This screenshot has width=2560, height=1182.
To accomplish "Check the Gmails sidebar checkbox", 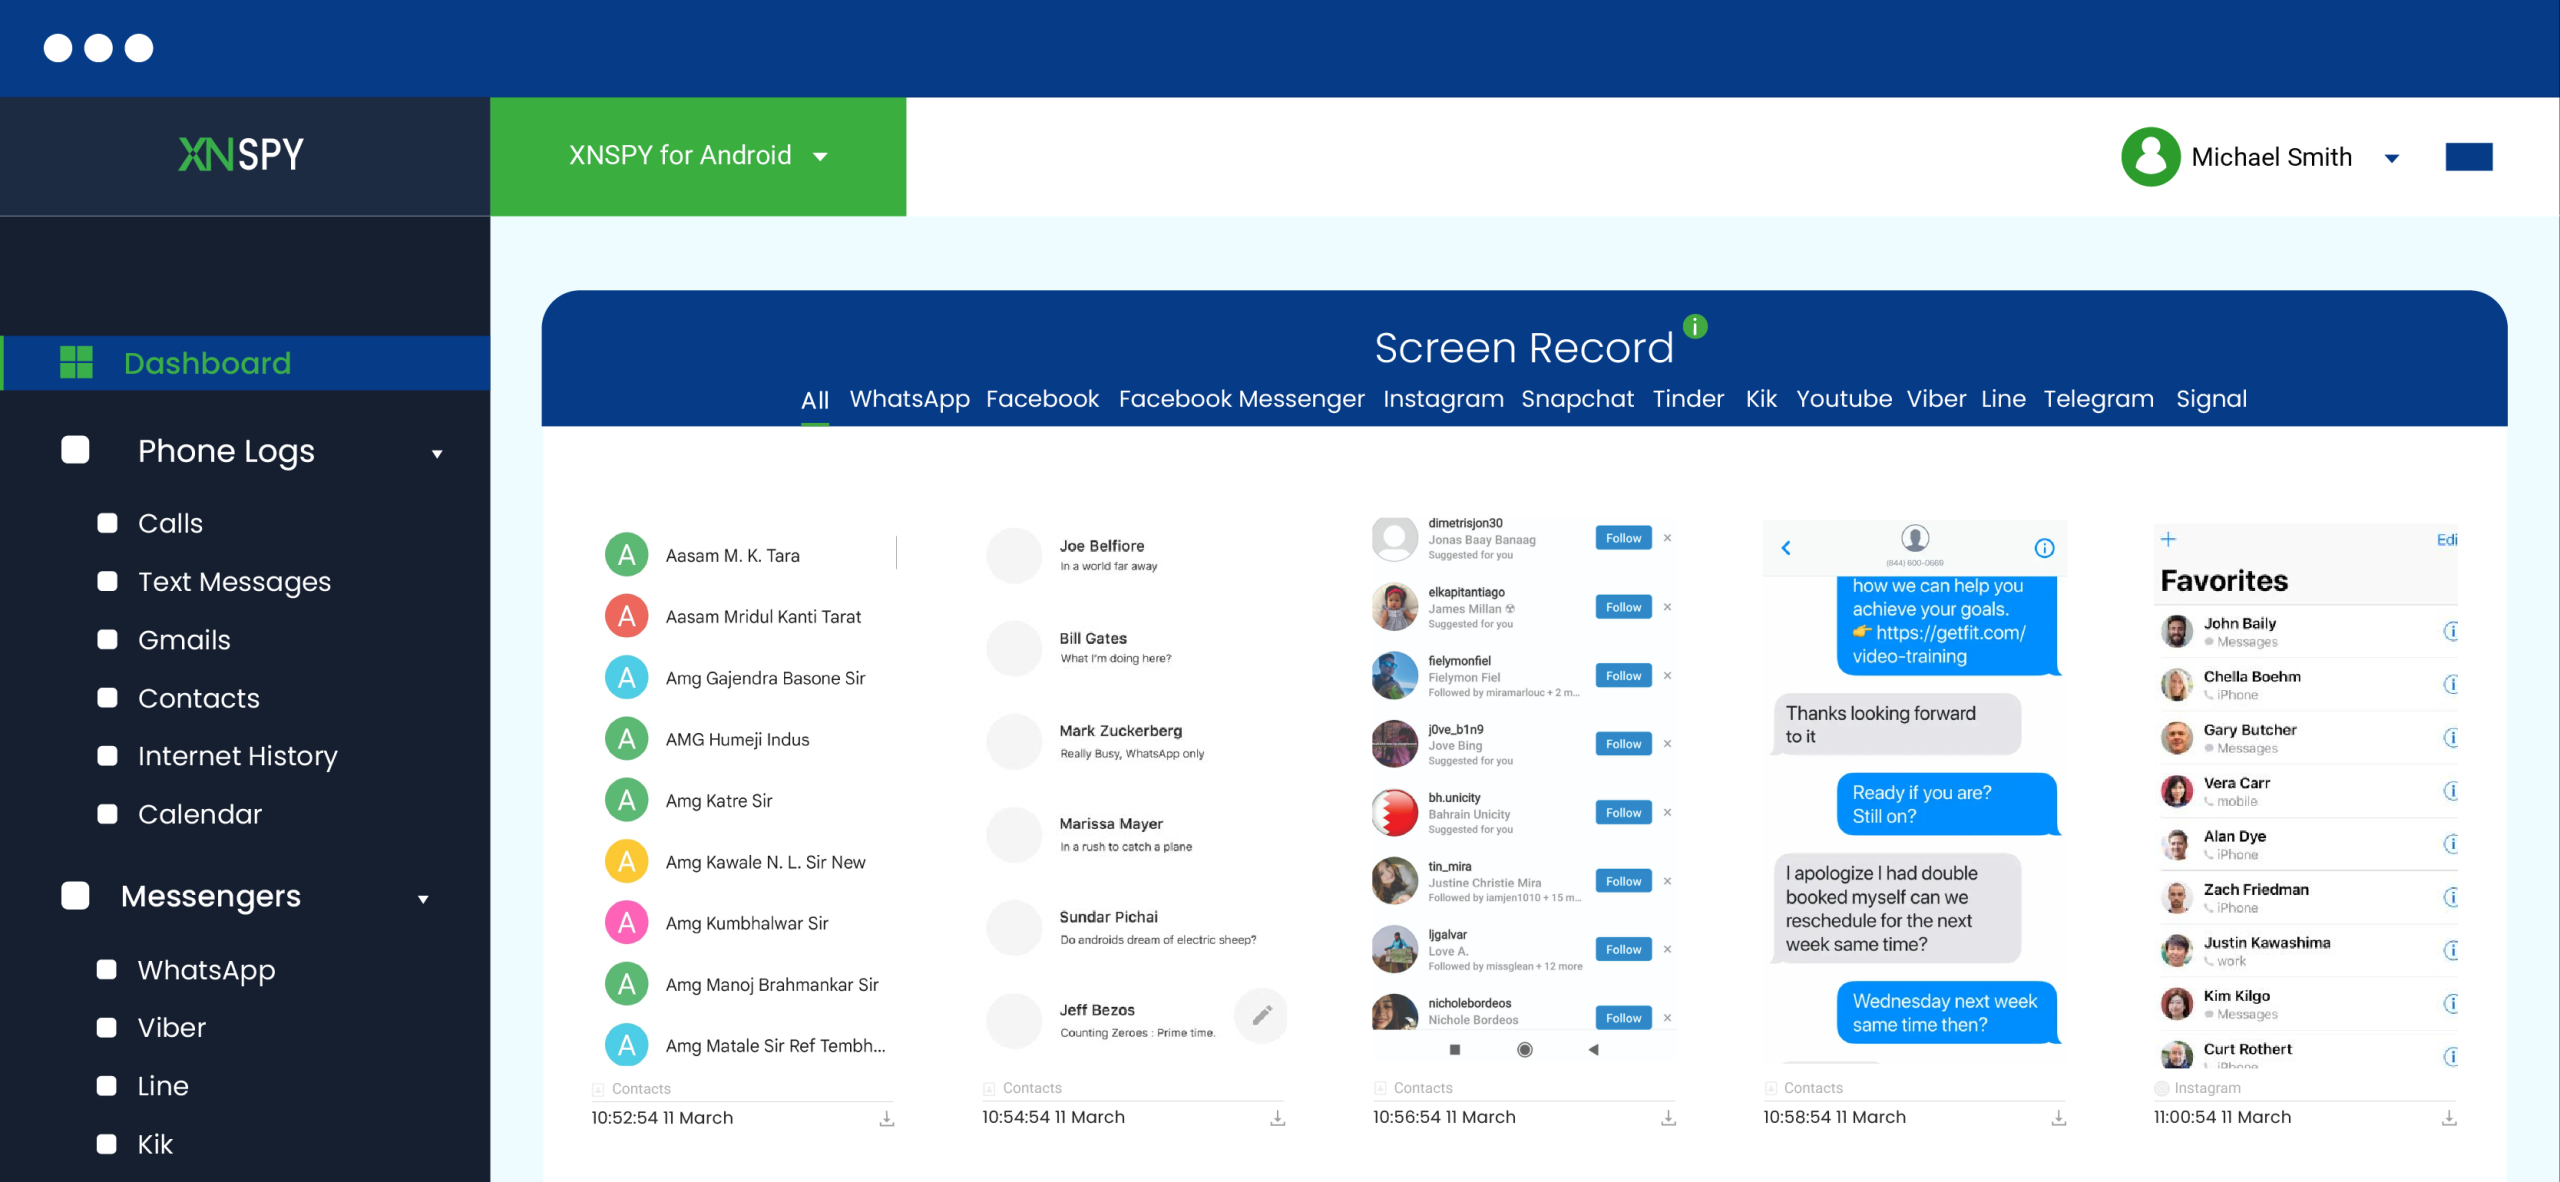I will pyautogui.click(x=107, y=640).
